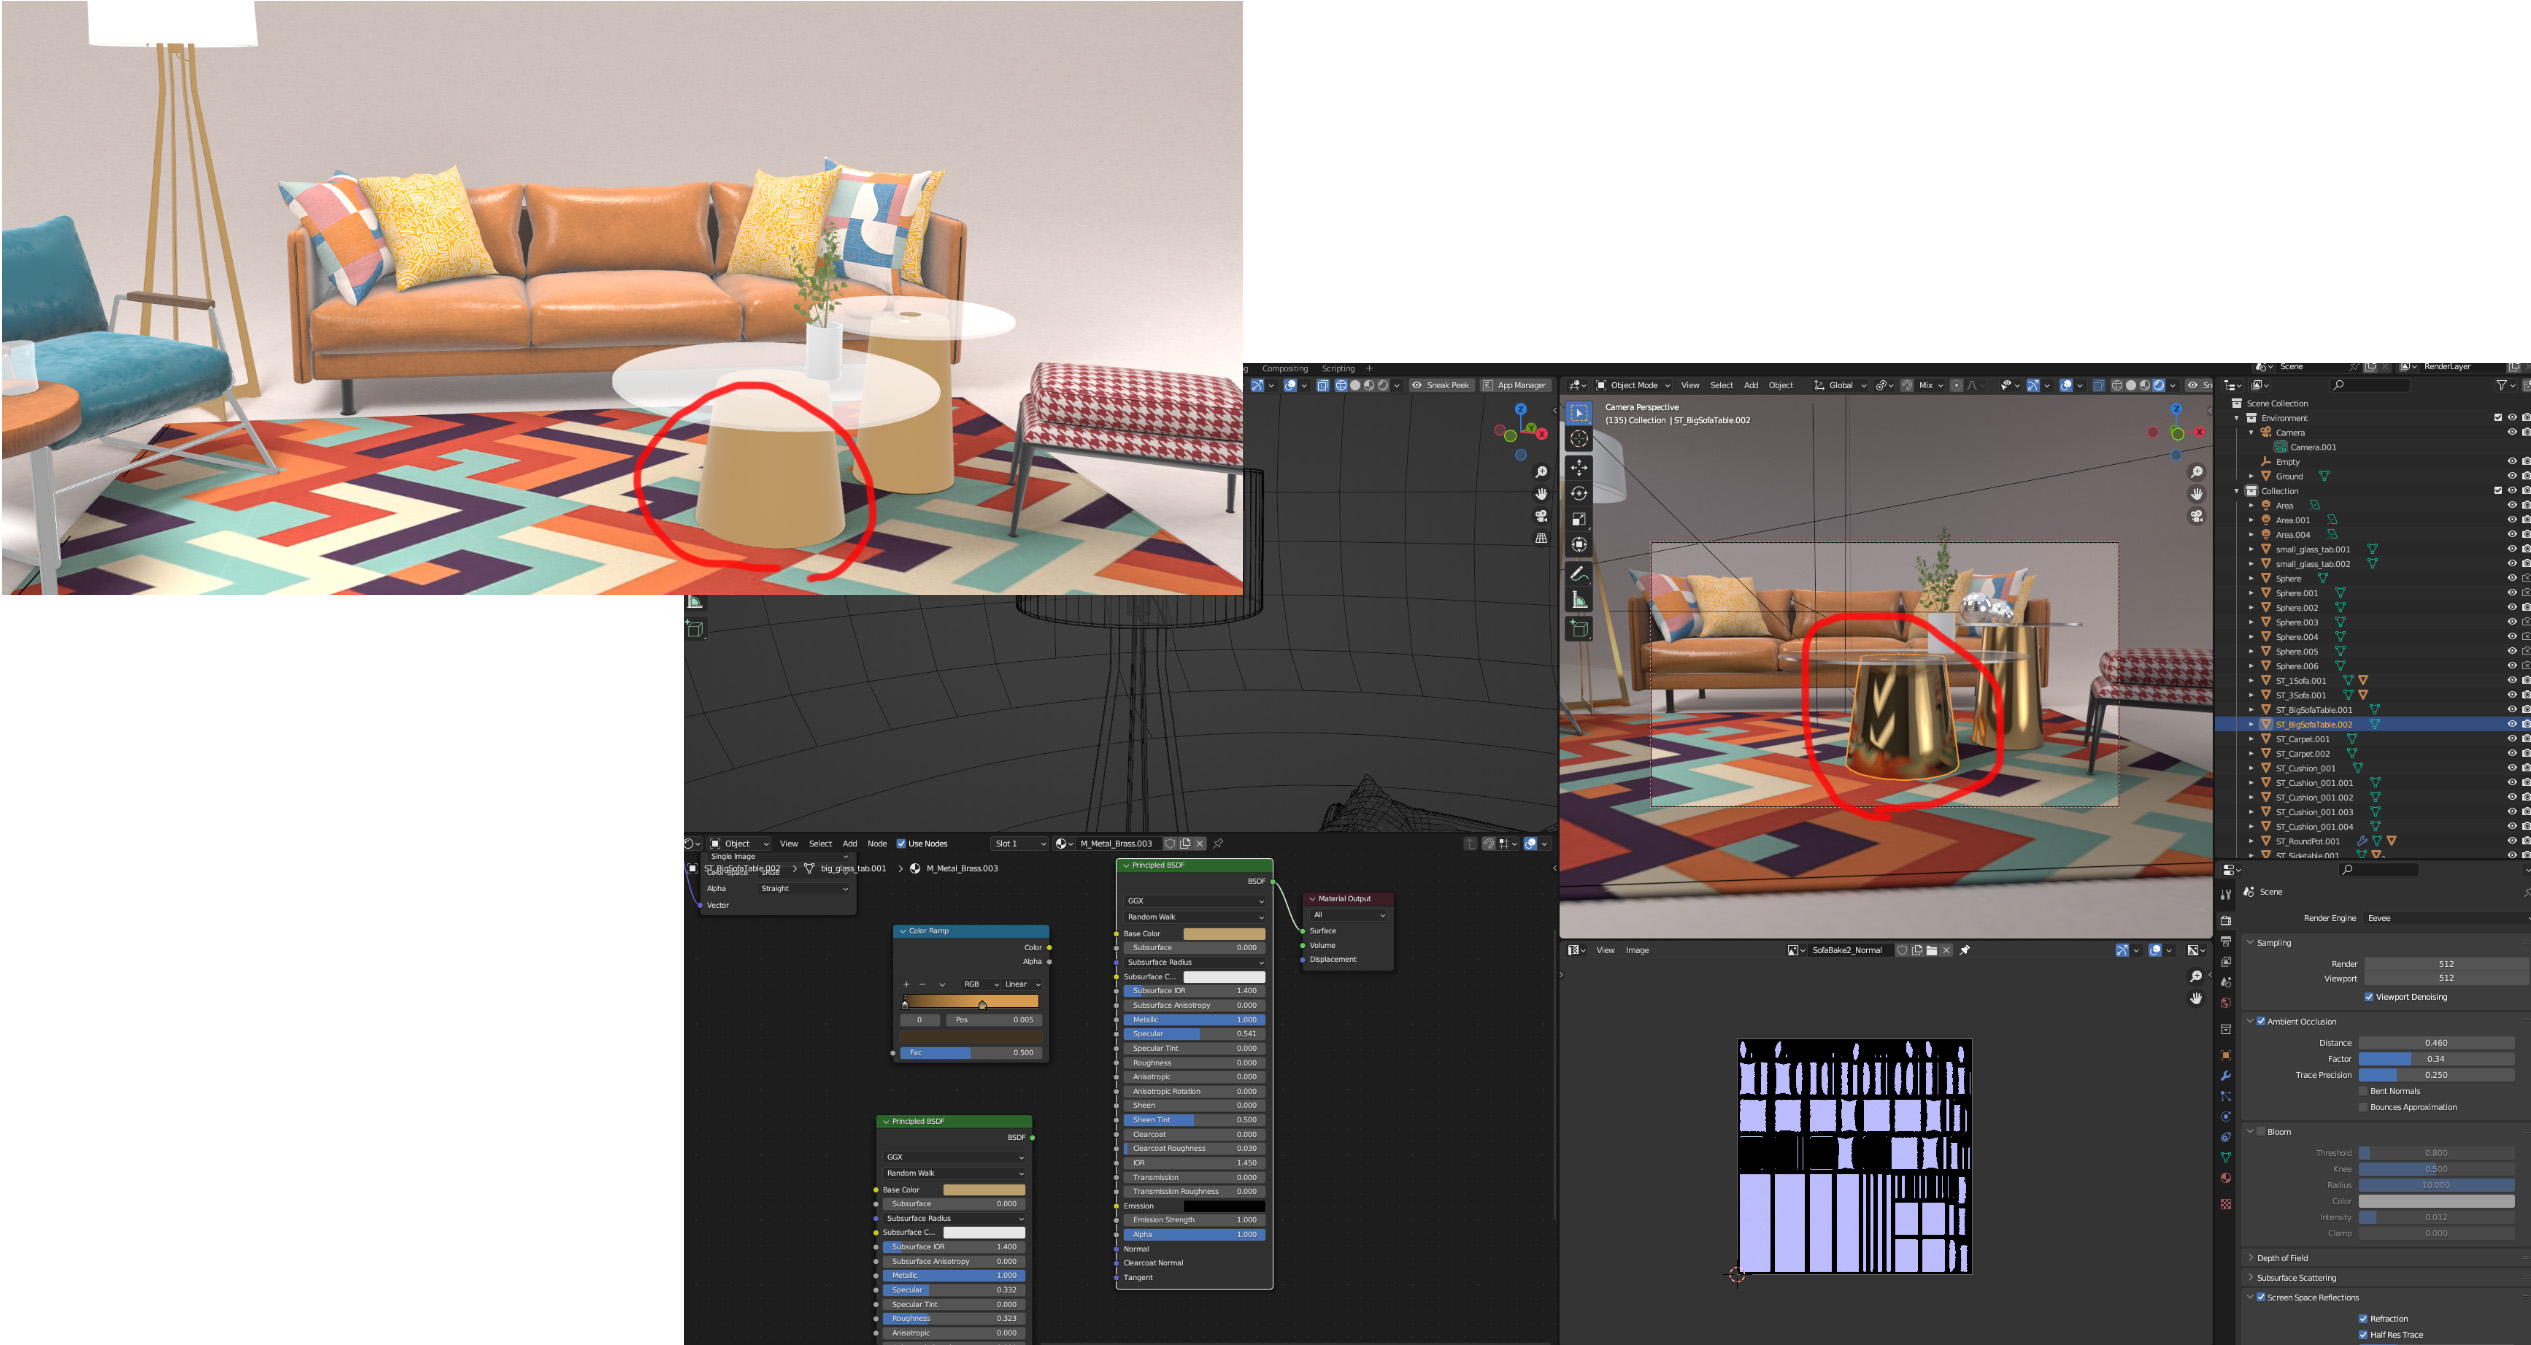
Task: Switch to the Compositing workspace tab
Action: (1285, 368)
